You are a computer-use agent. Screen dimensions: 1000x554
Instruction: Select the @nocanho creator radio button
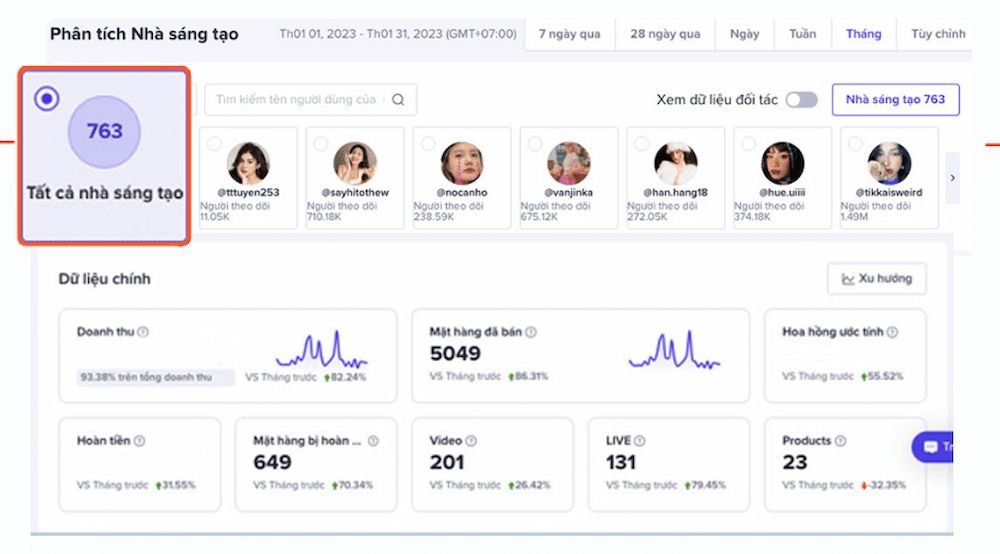pos(427,144)
